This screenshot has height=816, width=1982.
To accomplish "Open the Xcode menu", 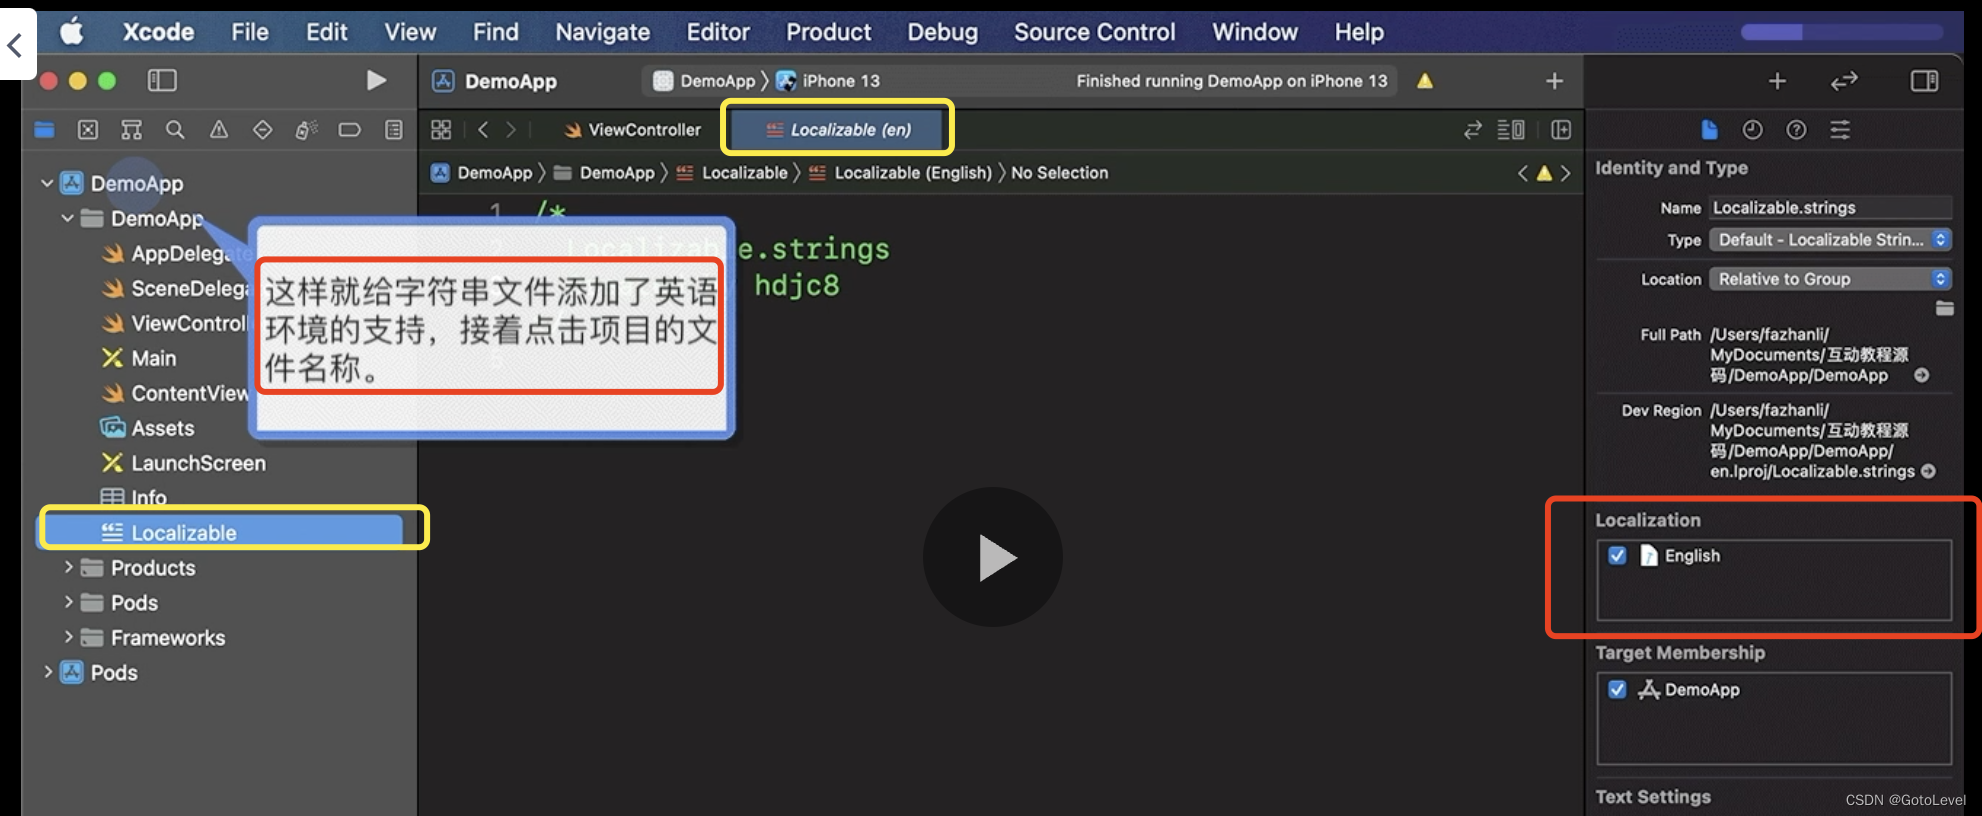I will pyautogui.click(x=158, y=32).
